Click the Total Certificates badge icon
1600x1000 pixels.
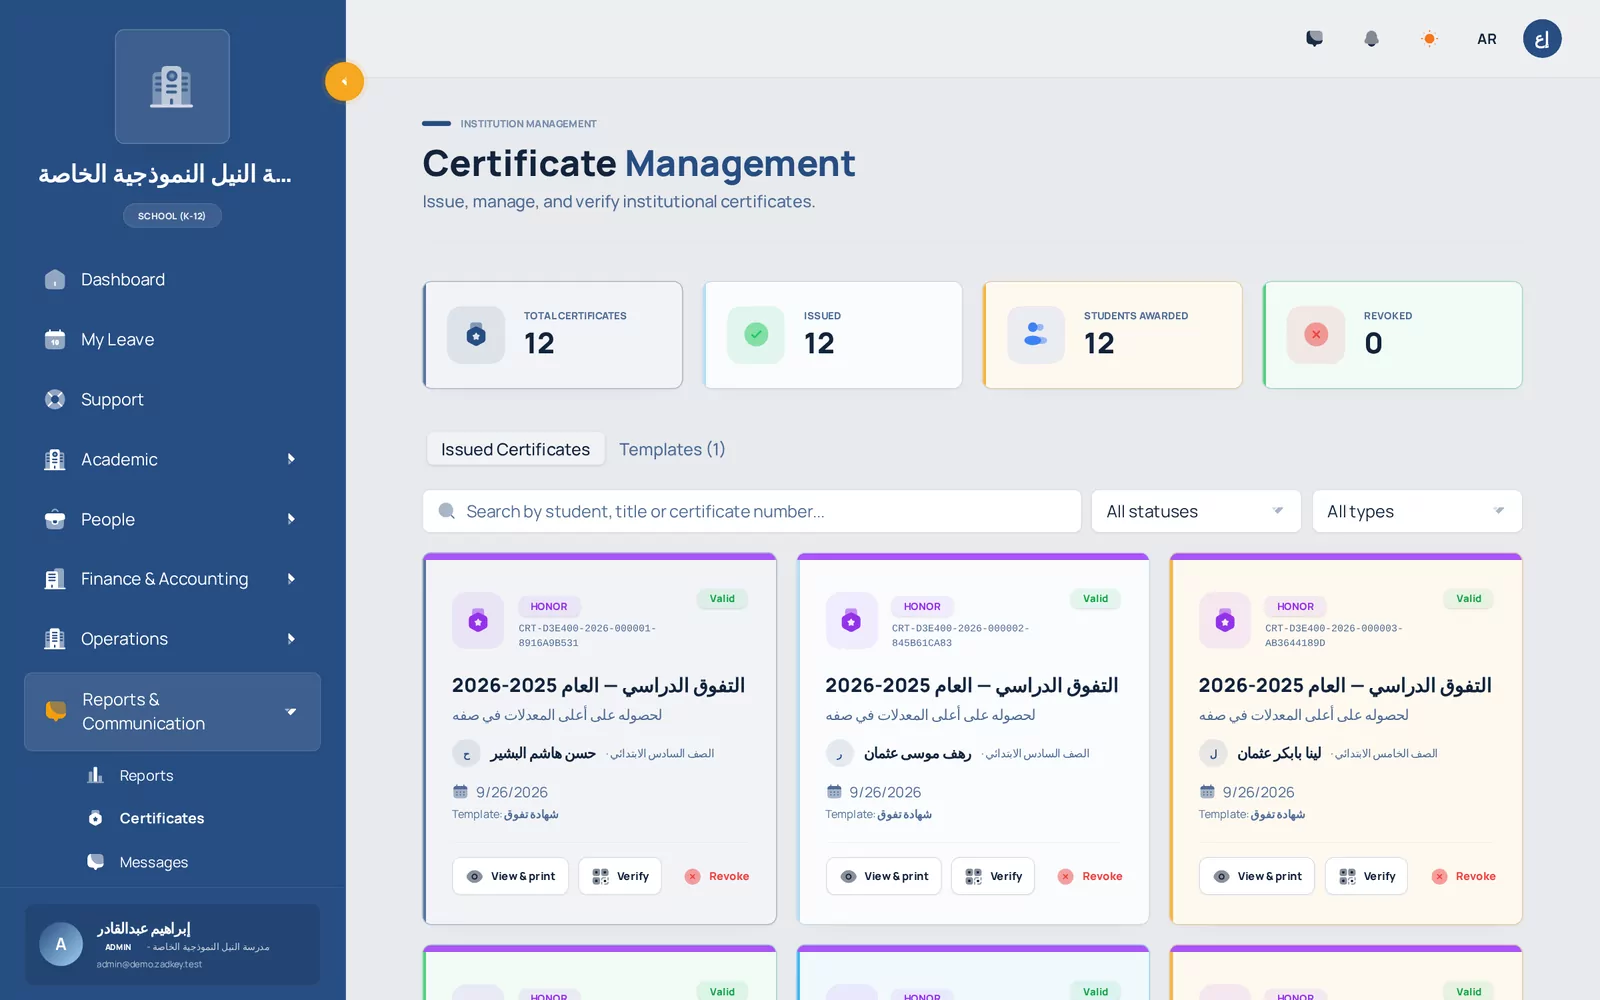(x=476, y=335)
